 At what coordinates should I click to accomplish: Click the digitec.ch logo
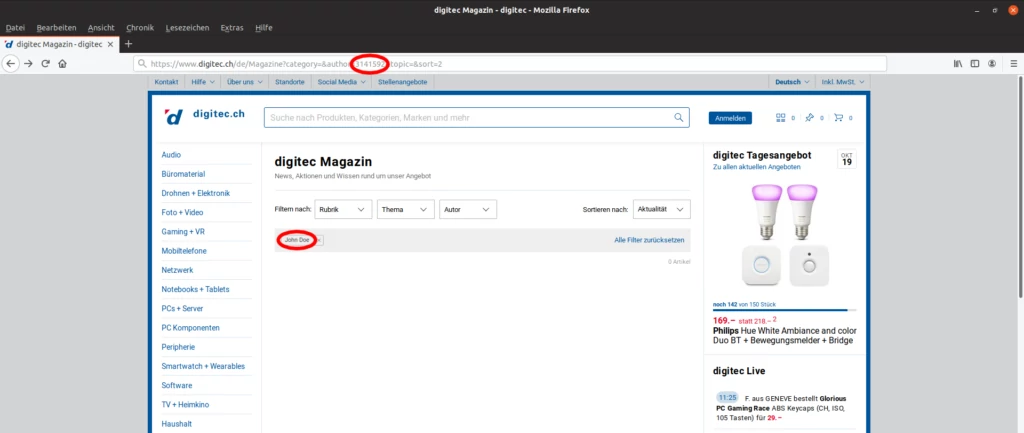(204, 116)
